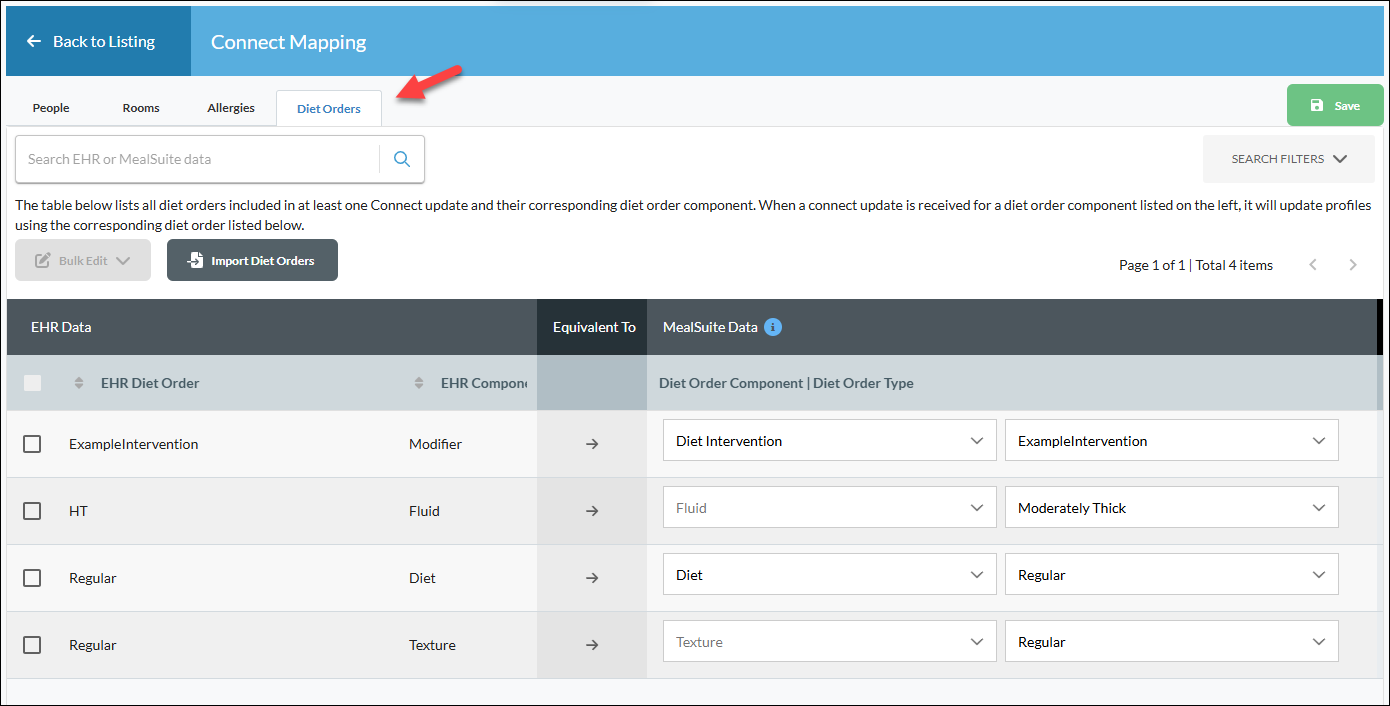Click the green Save button
This screenshot has width=1390, height=706.
click(1335, 105)
